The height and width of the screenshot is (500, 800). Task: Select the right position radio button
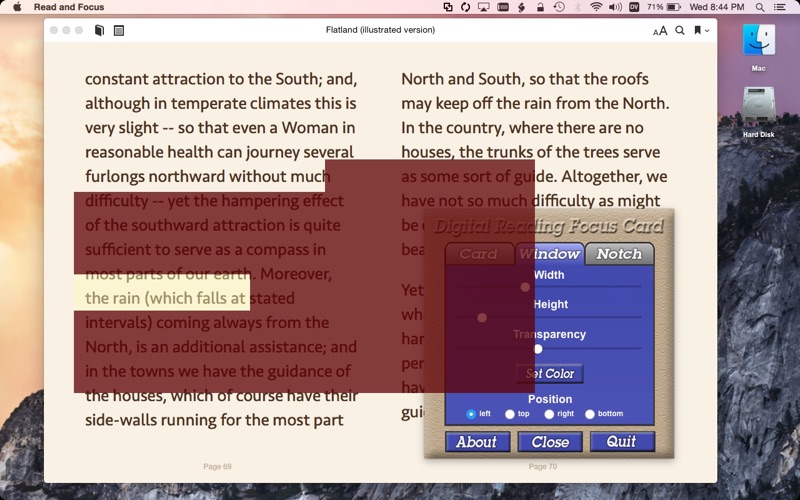pyautogui.click(x=549, y=414)
